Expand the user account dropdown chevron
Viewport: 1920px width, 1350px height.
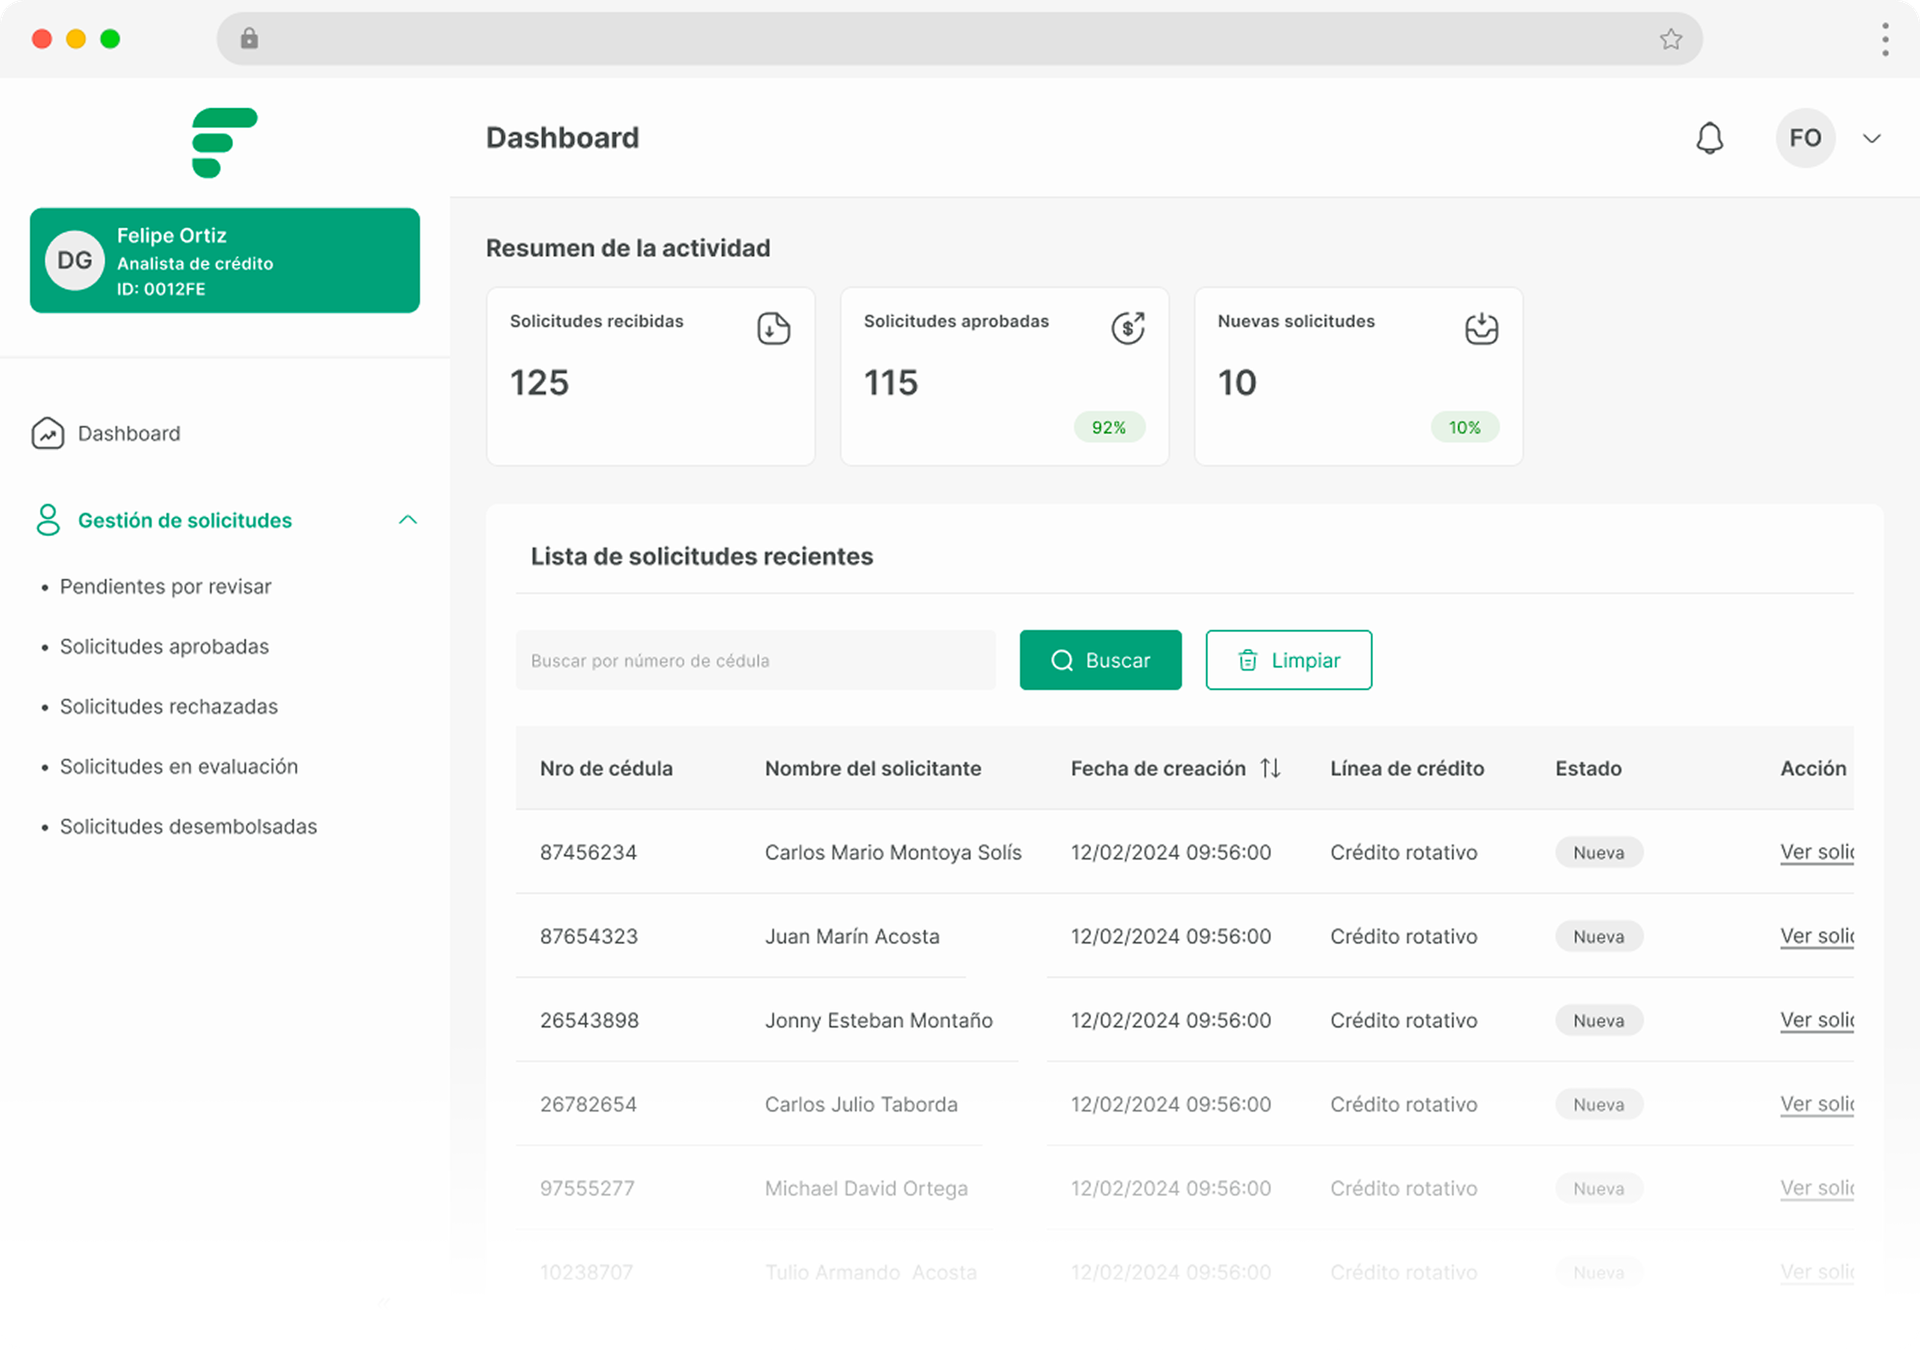pyautogui.click(x=1872, y=138)
